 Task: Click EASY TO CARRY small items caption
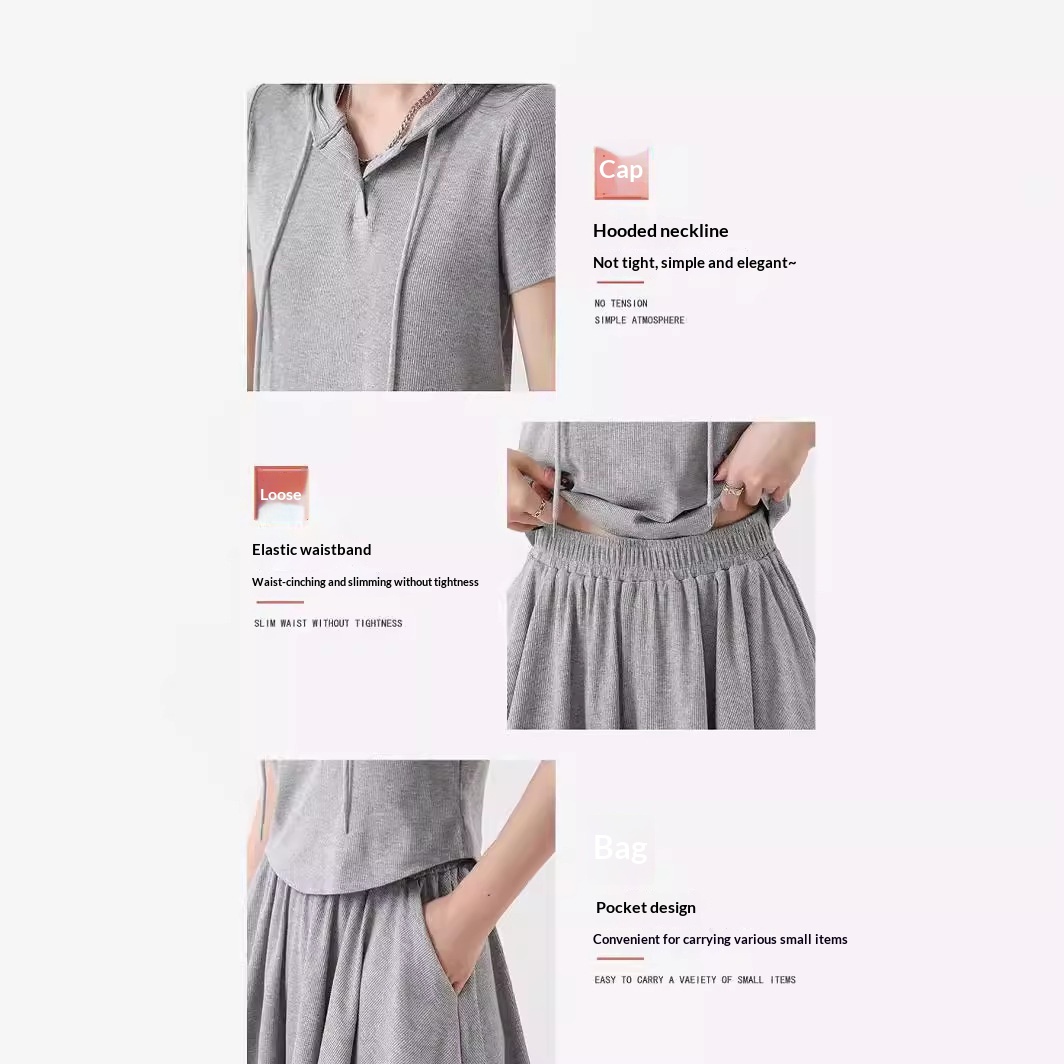tap(695, 980)
